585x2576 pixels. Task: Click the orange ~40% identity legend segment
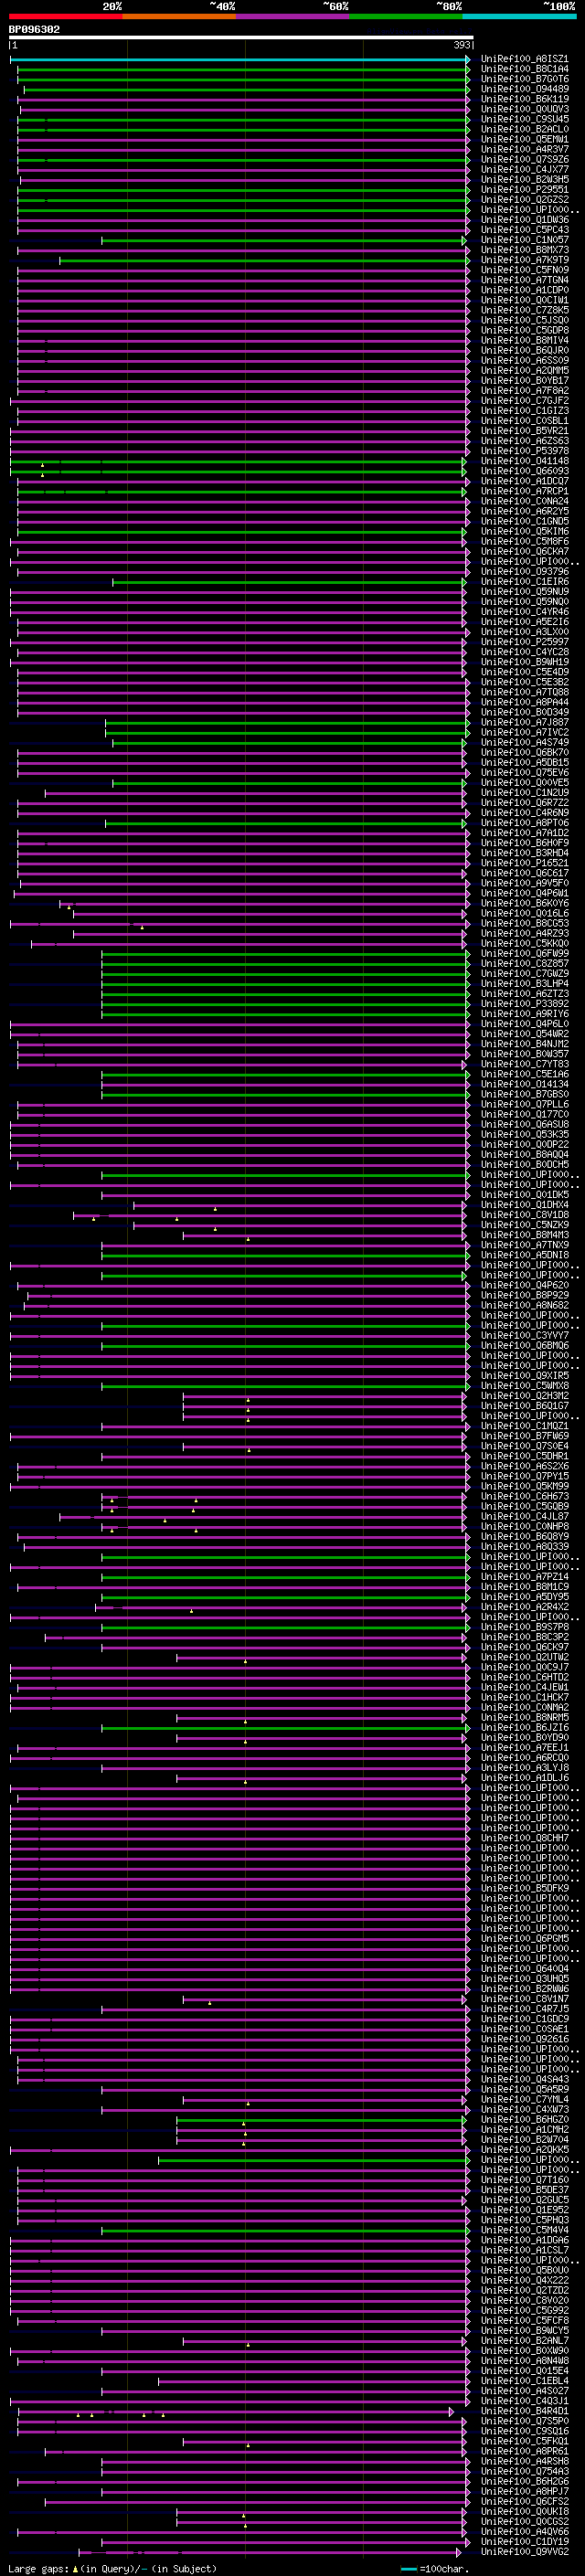coord(179,16)
